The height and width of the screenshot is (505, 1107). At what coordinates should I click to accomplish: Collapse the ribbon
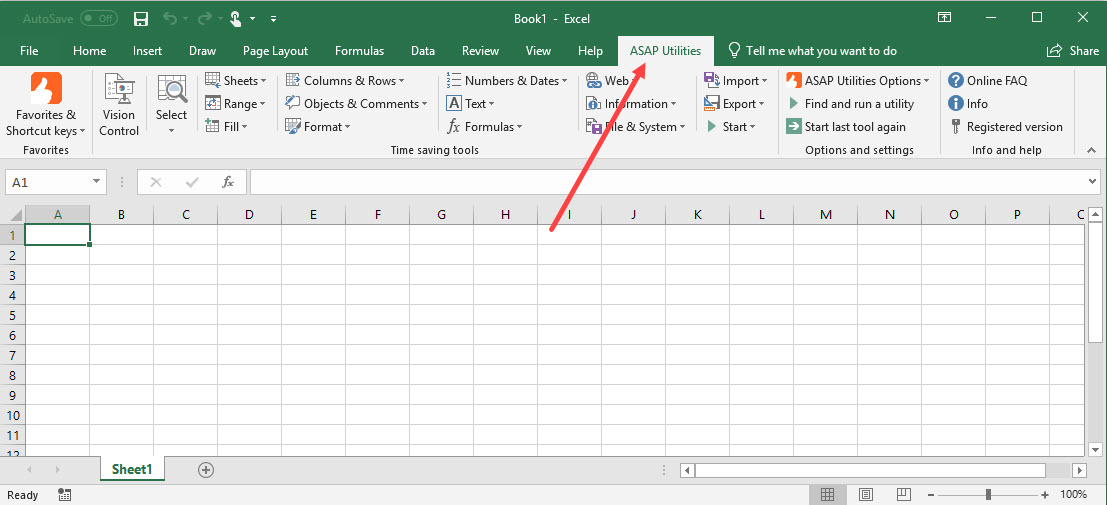coord(1091,150)
